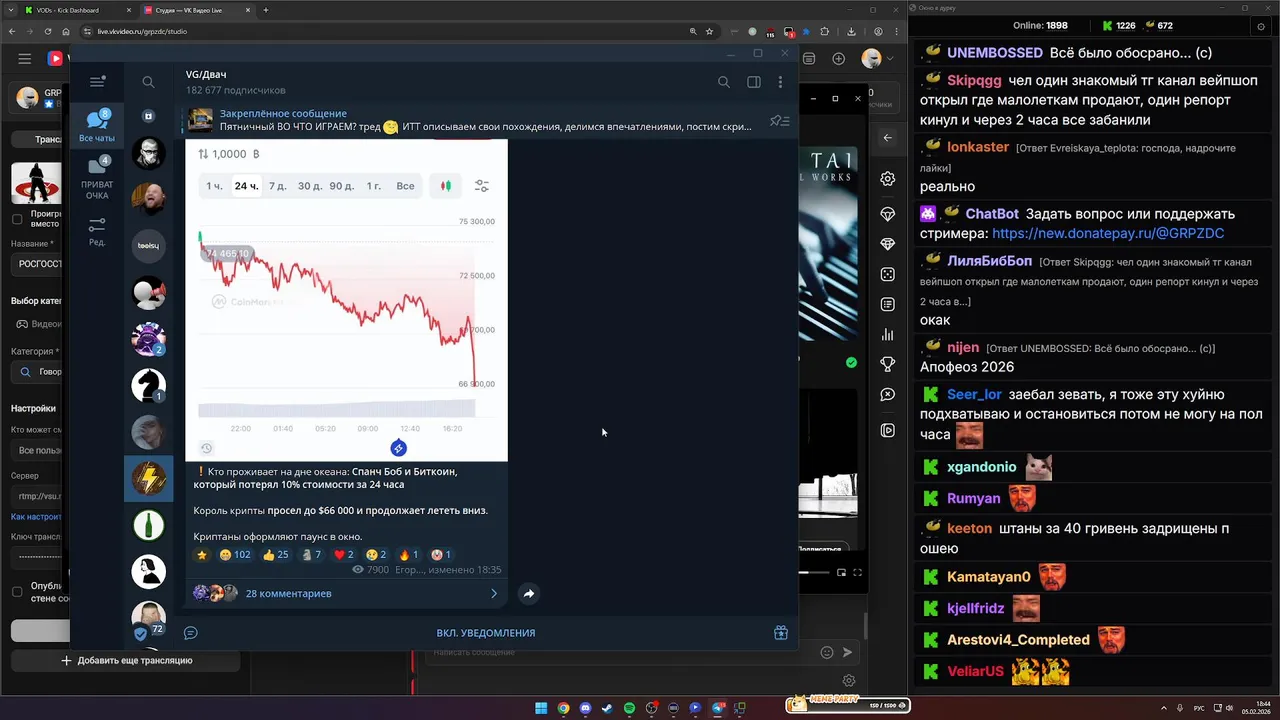Open 28 комментариев thread
Viewport: 1280px width, 720px height.
tap(288, 593)
